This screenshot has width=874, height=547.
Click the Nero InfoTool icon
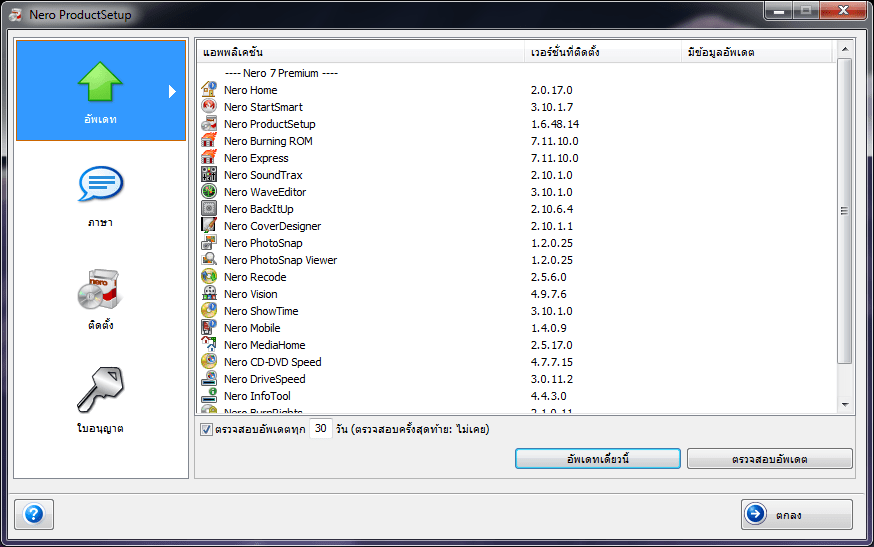tap(209, 395)
